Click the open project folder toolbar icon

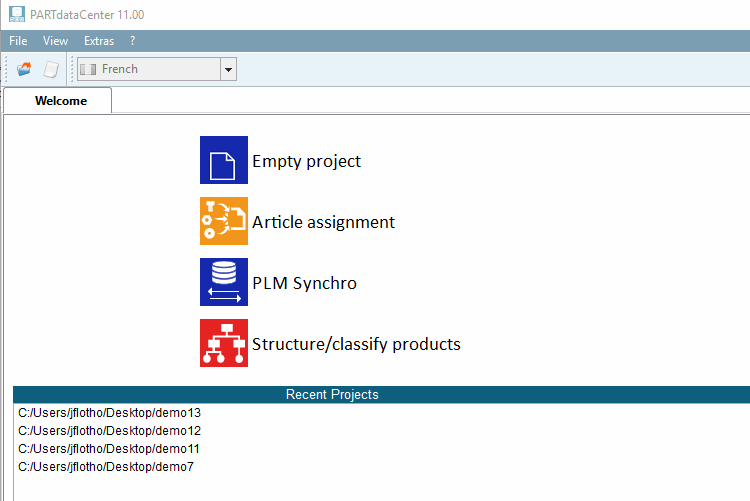tap(24, 69)
